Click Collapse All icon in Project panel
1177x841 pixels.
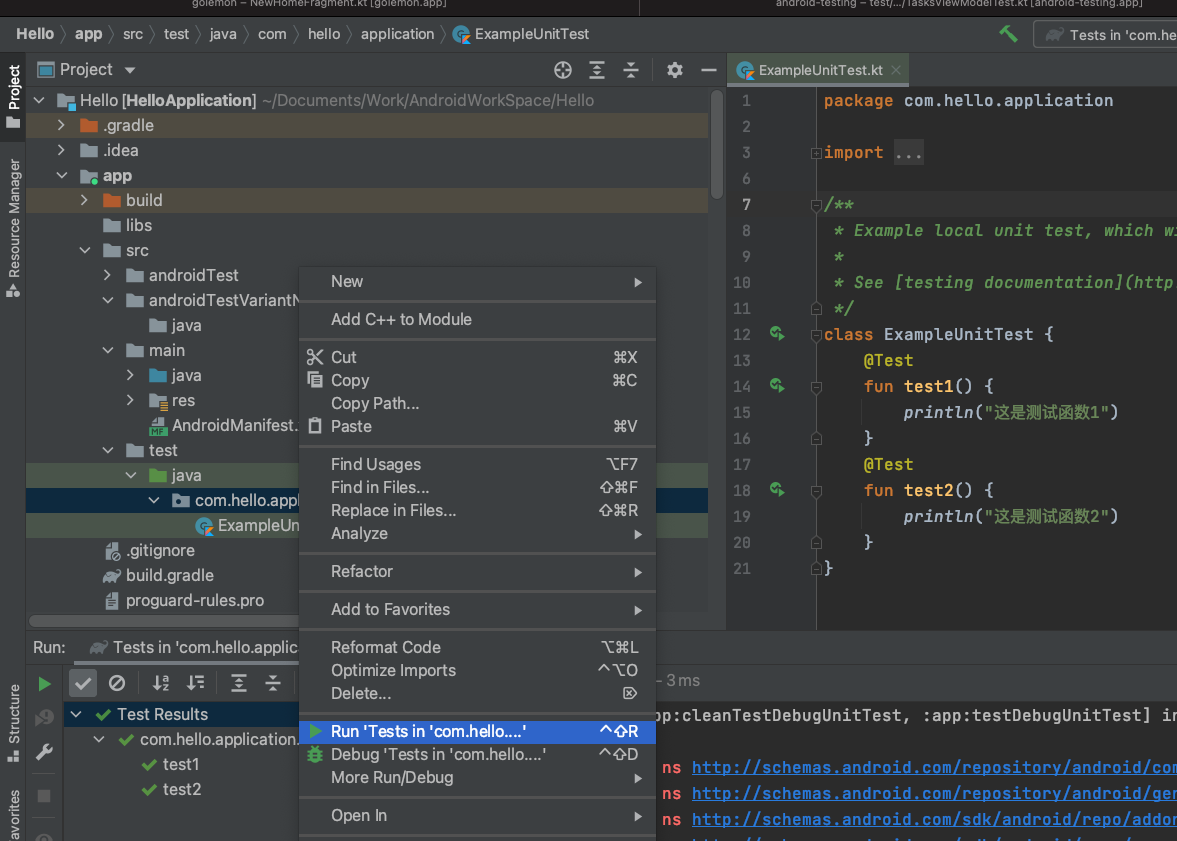tap(631, 70)
